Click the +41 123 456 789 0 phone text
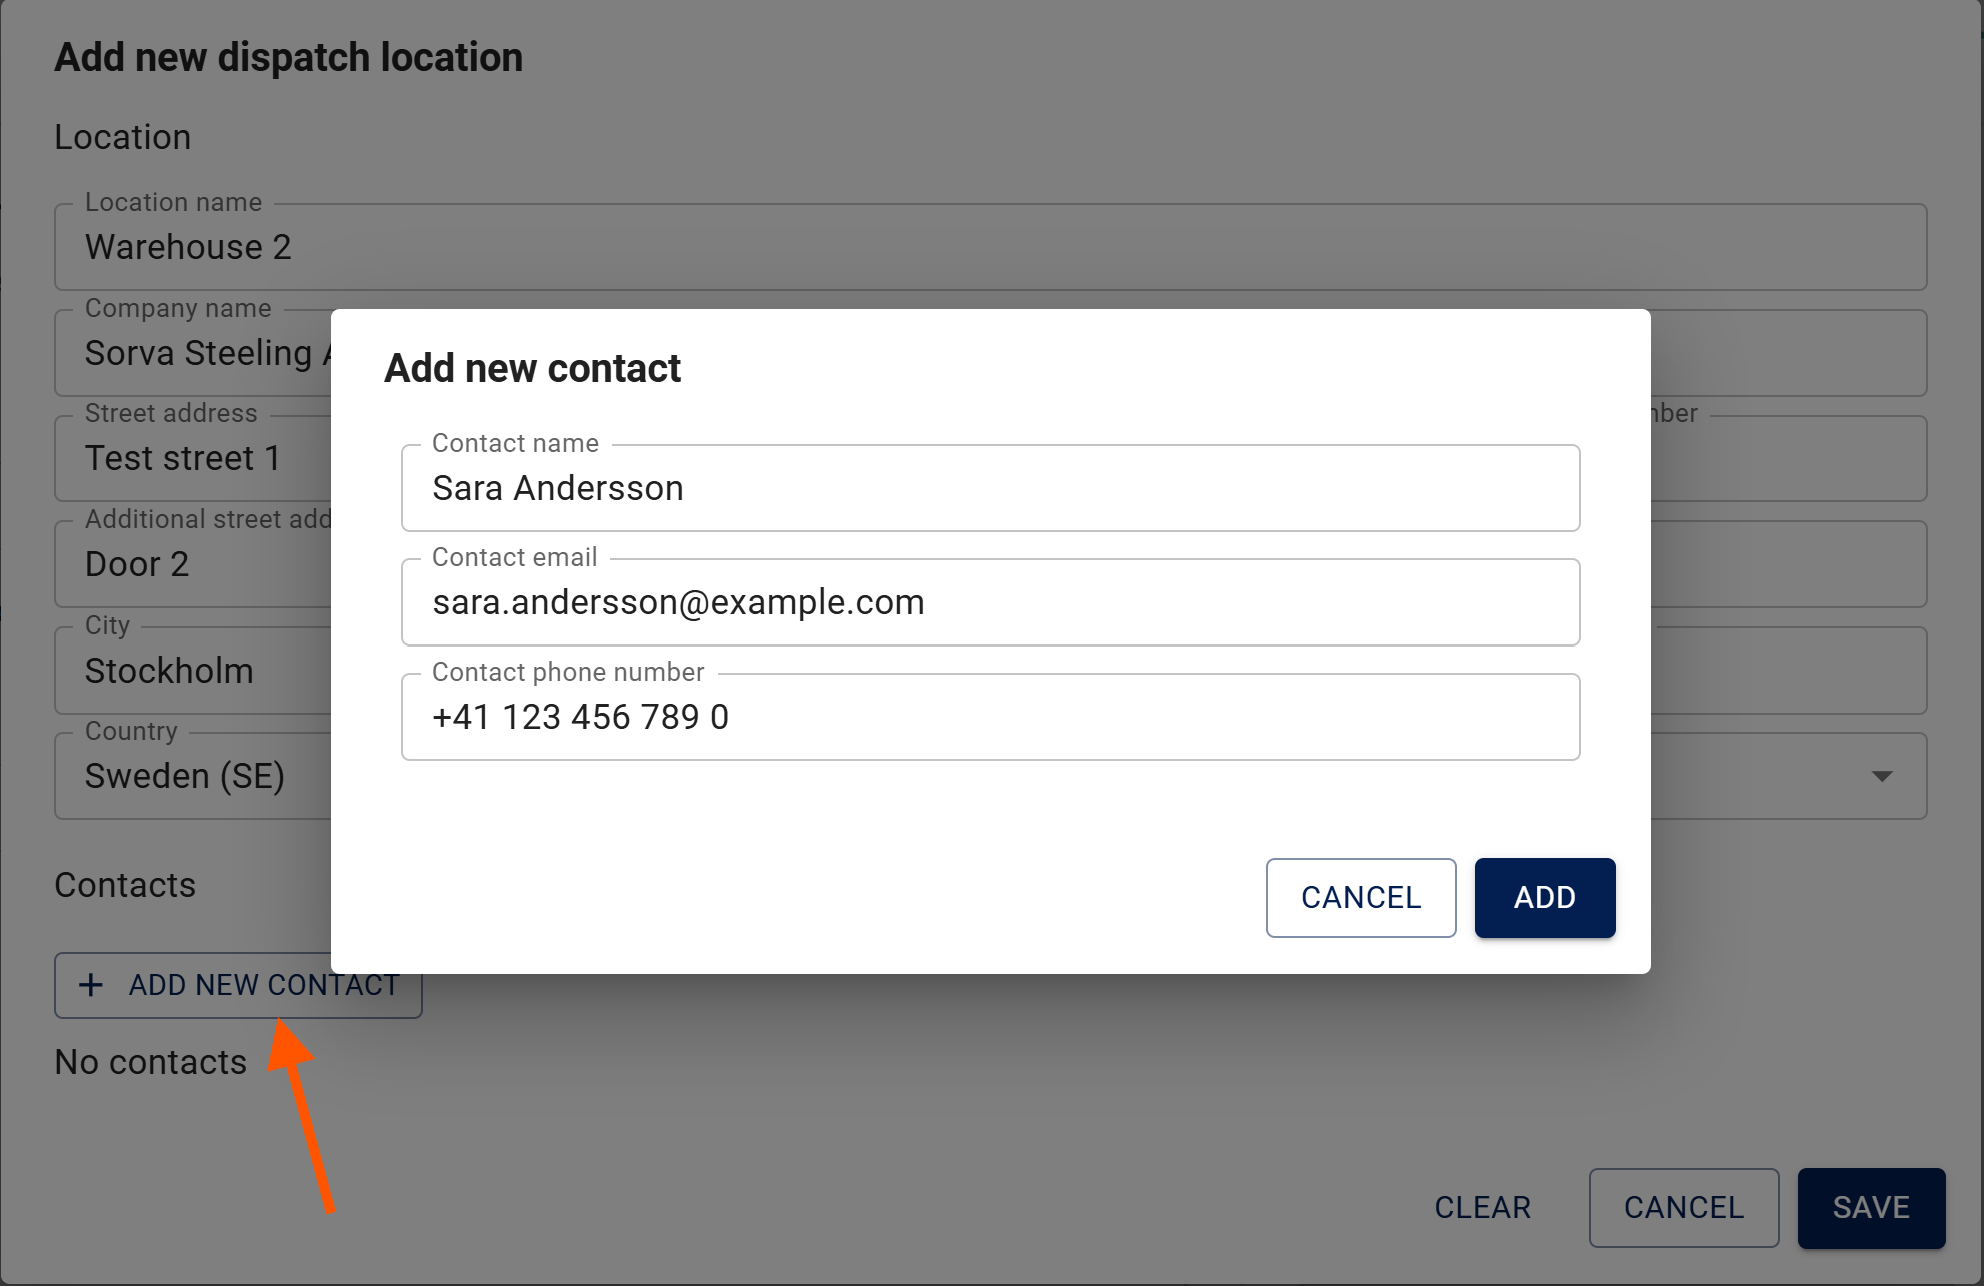This screenshot has height=1286, width=1984. pyautogui.click(x=580, y=717)
